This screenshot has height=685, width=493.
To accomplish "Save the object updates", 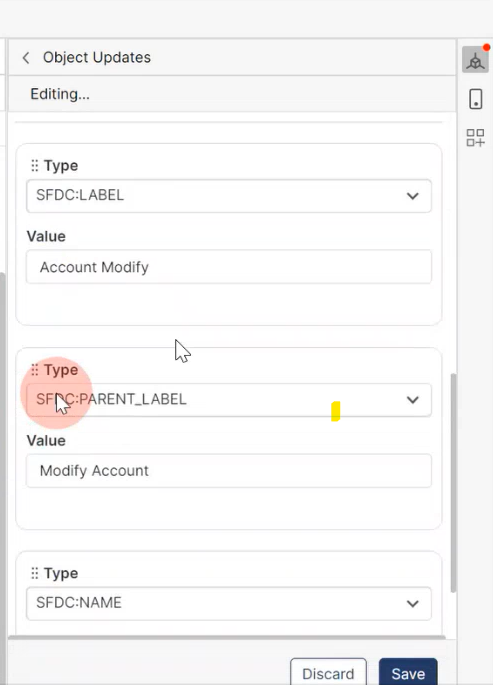I will click(x=408, y=673).
